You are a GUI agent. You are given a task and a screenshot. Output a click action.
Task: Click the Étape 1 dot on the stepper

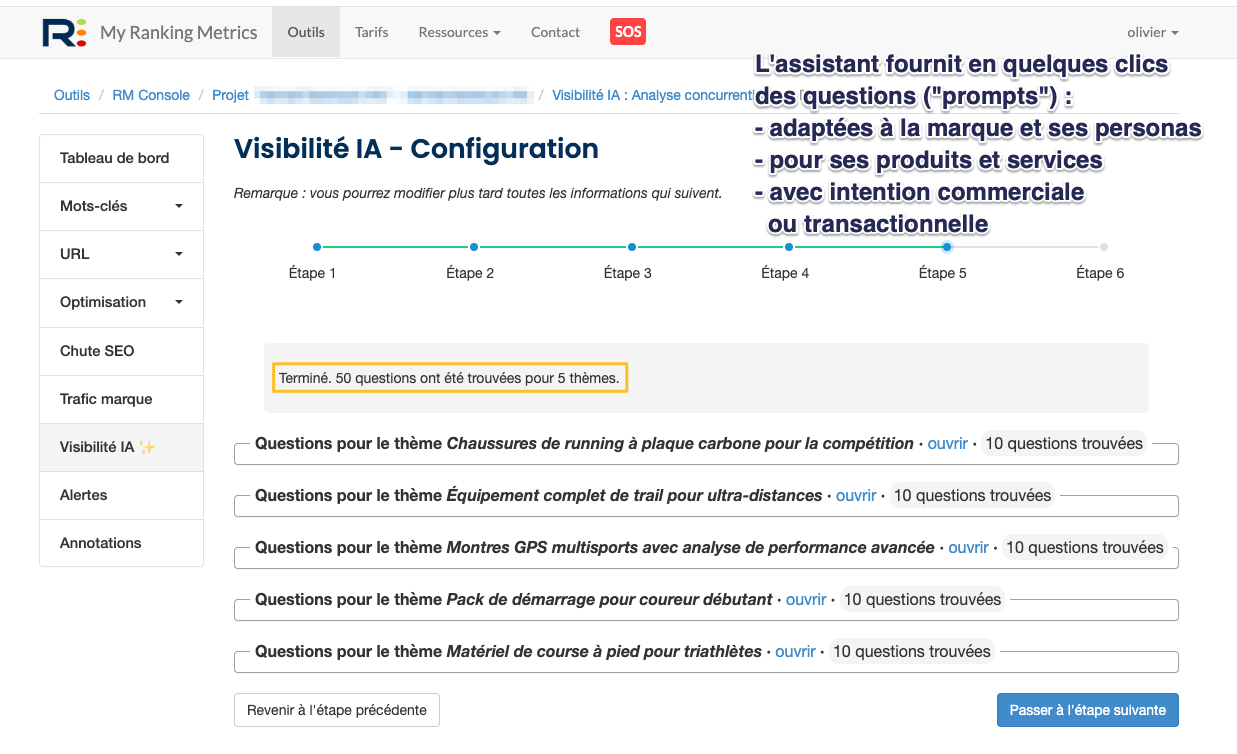tap(317, 245)
